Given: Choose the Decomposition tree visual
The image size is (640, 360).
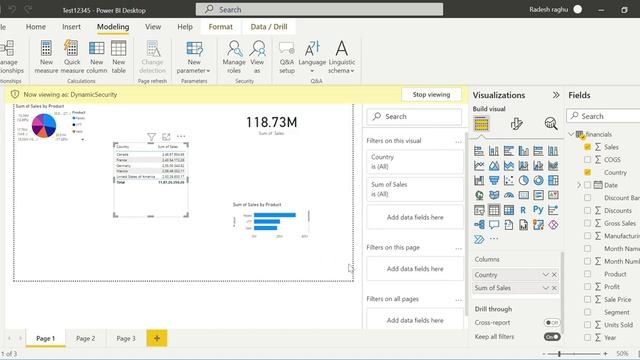Looking at the screenshot, I should 479,224.
